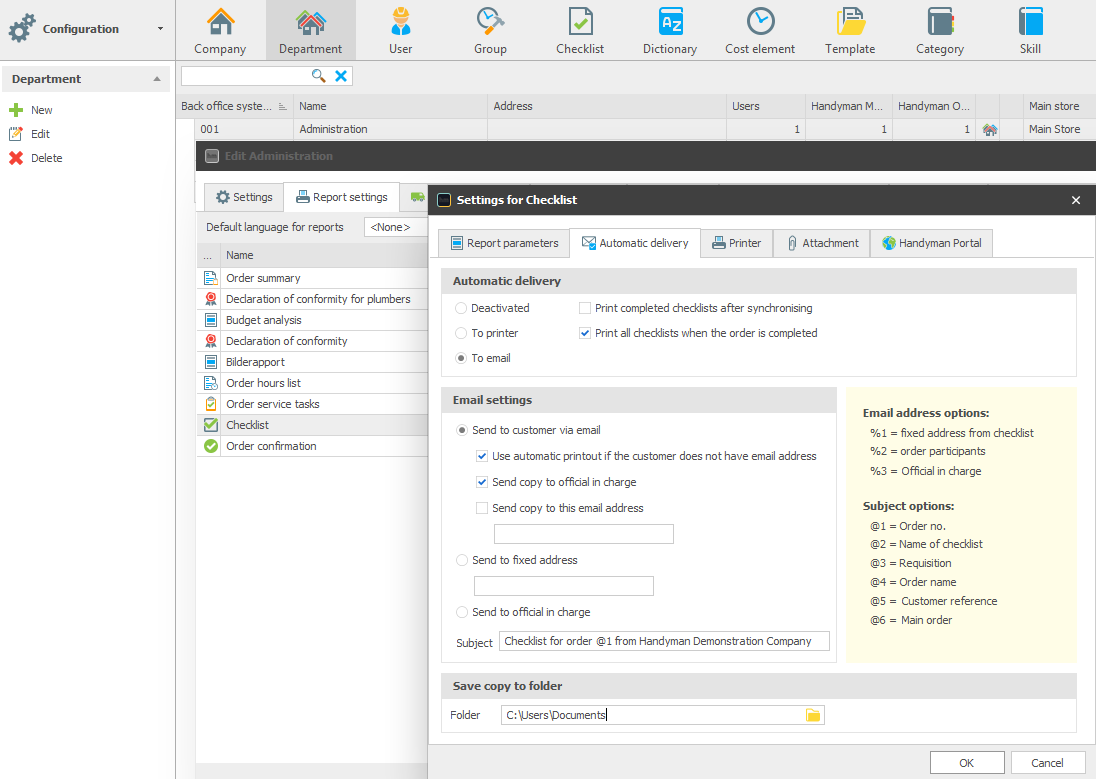The height and width of the screenshot is (779, 1096).
Task: Open the User configuration icon
Action: (x=401, y=31)
